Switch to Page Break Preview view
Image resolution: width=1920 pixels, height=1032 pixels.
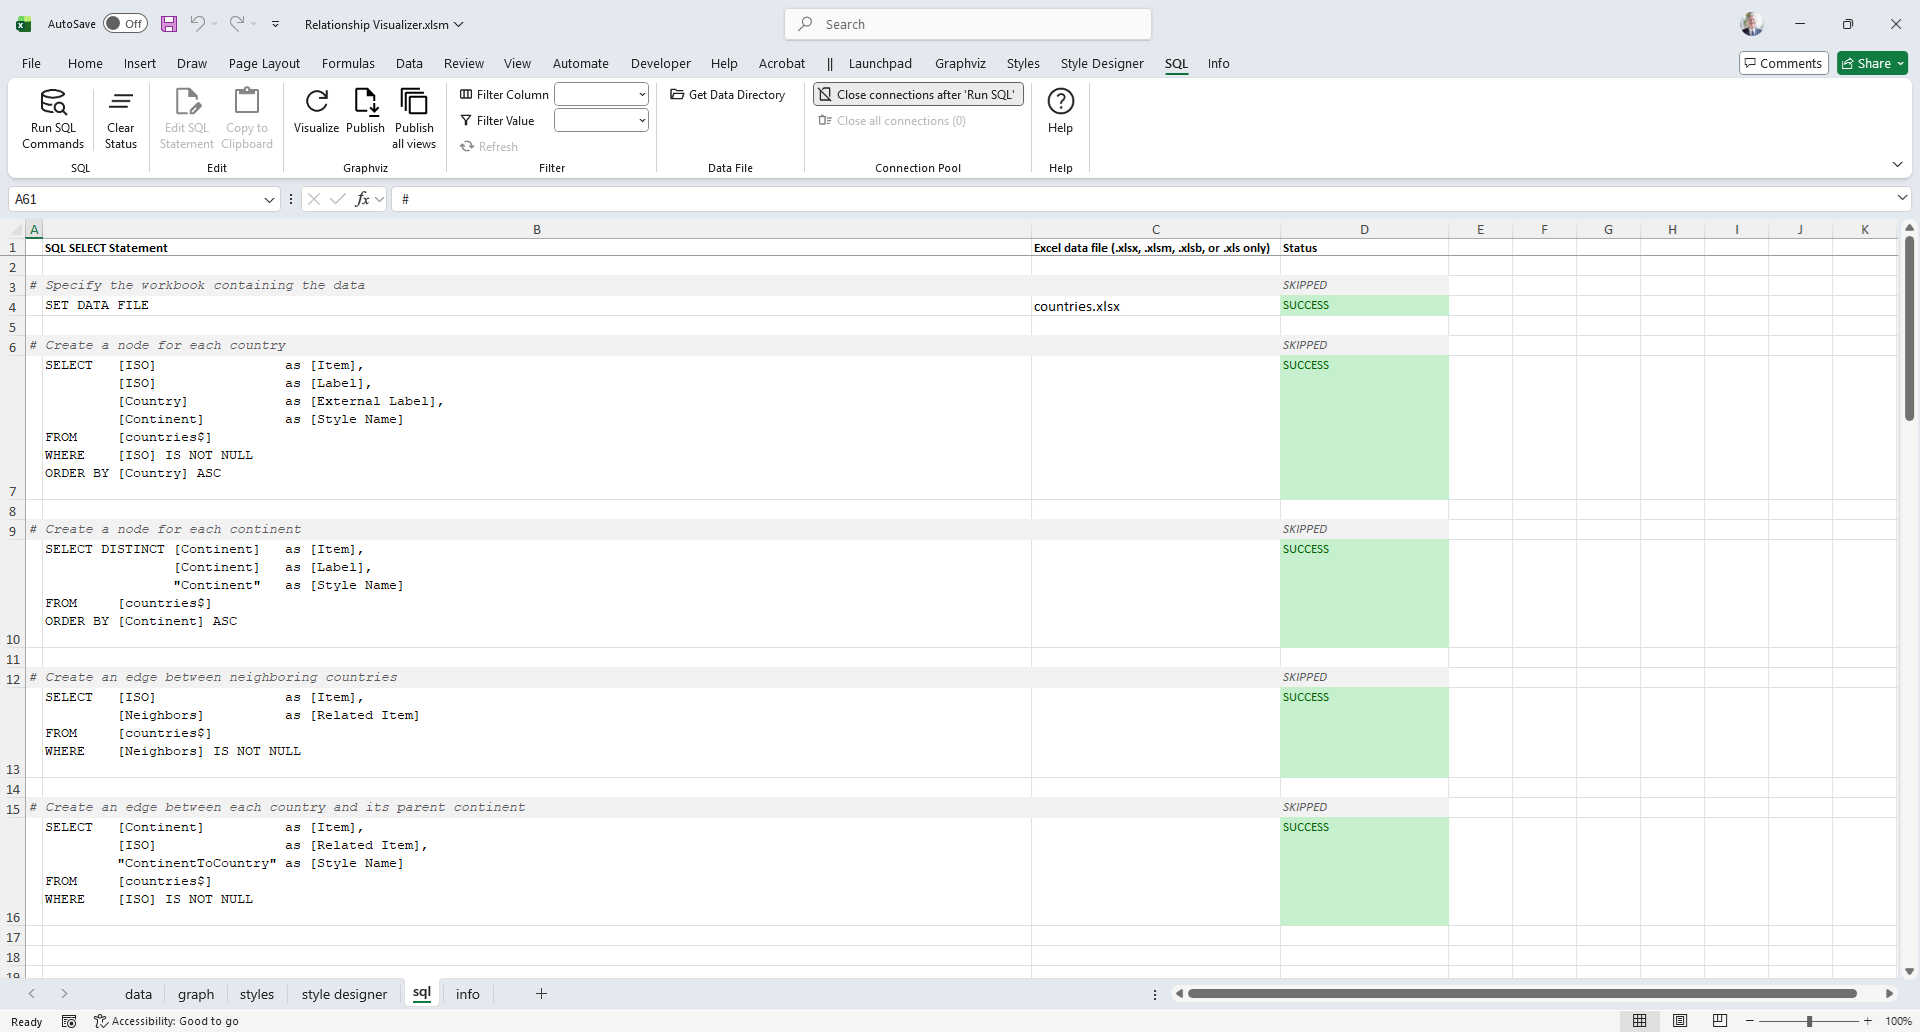1719,1021
